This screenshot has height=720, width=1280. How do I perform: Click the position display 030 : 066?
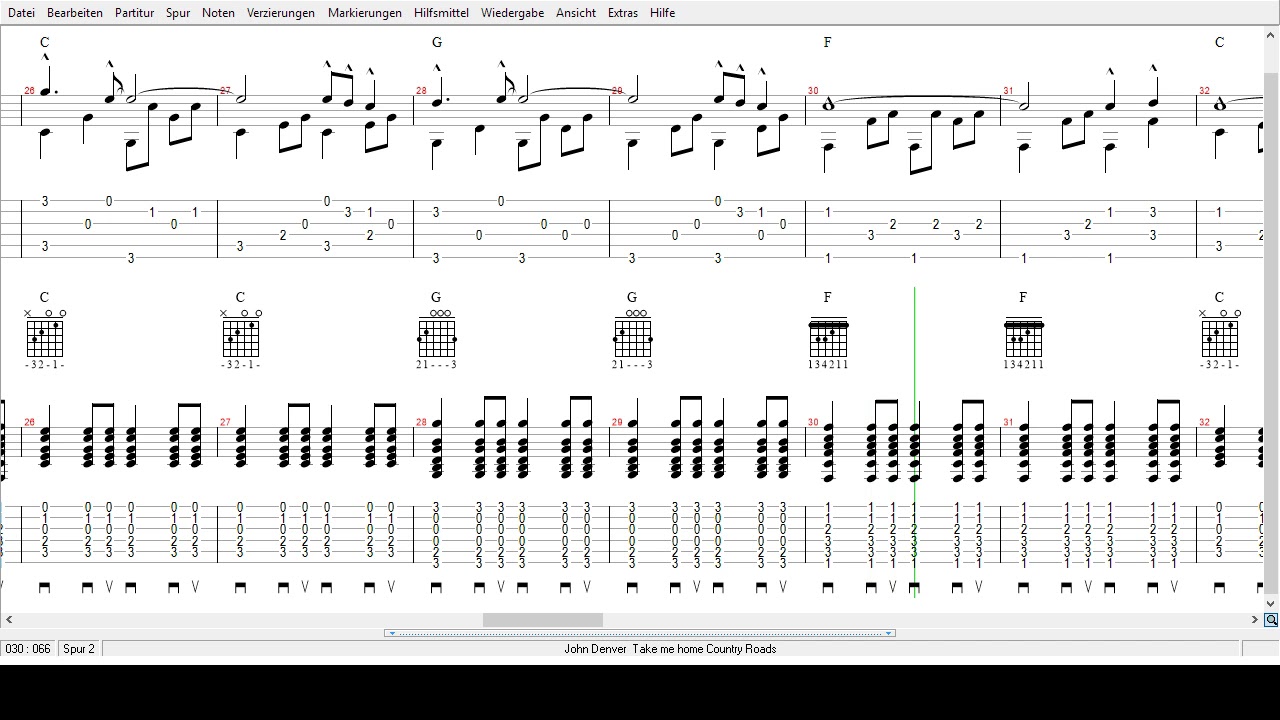tap(28, 649)
